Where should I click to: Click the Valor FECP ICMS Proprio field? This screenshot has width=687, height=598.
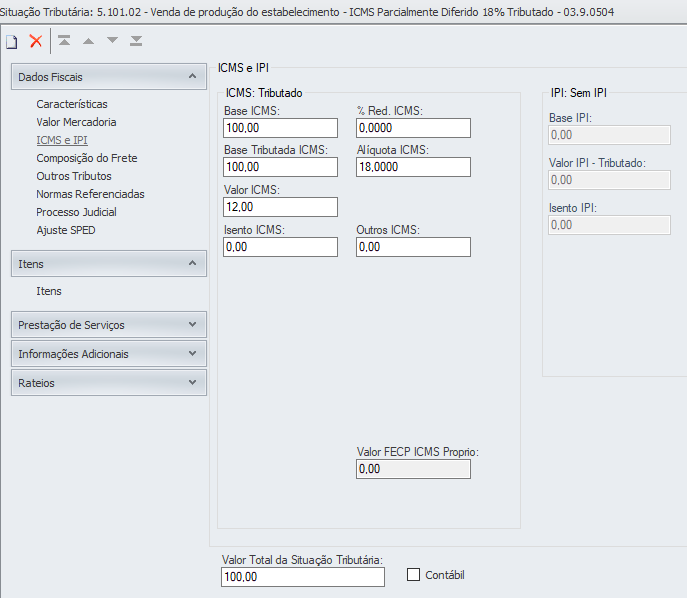click(x=414, y=469)
